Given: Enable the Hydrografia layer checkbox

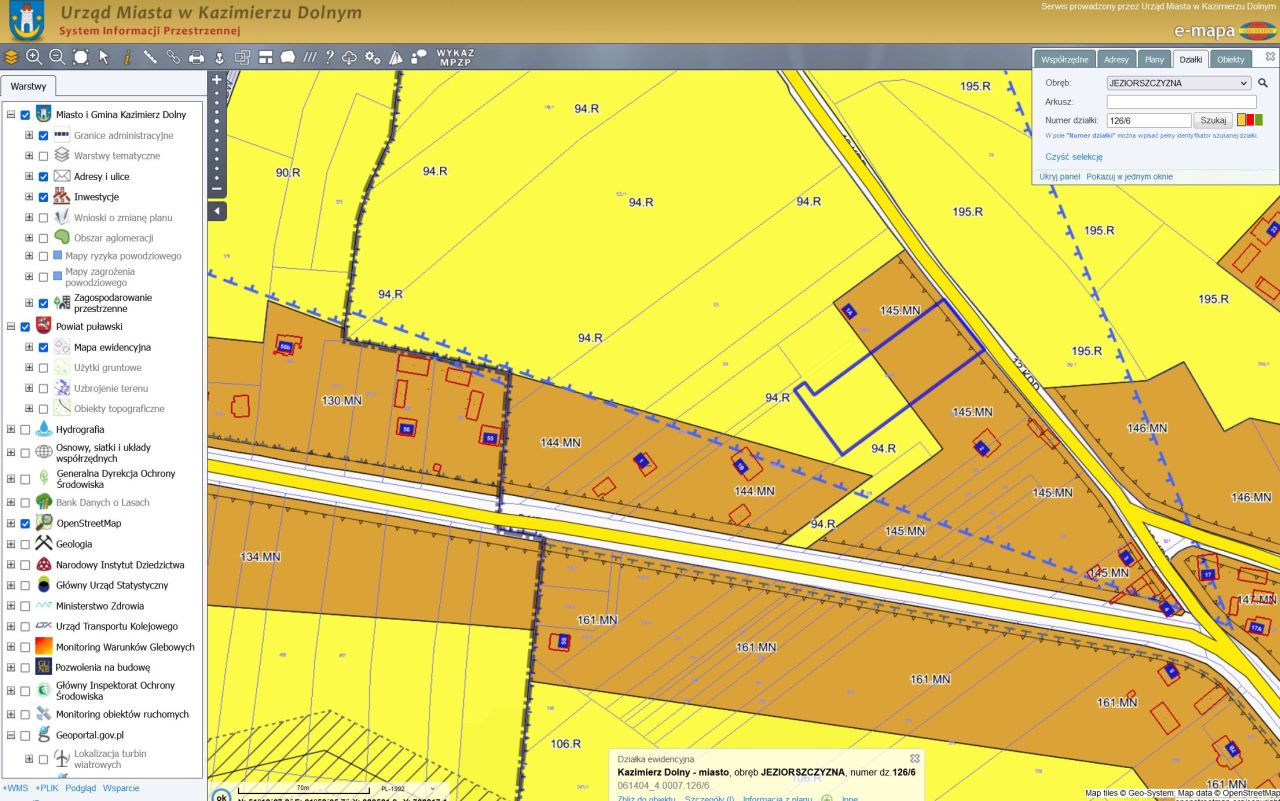Looking at the screenshot, I should tap(25, 429).
